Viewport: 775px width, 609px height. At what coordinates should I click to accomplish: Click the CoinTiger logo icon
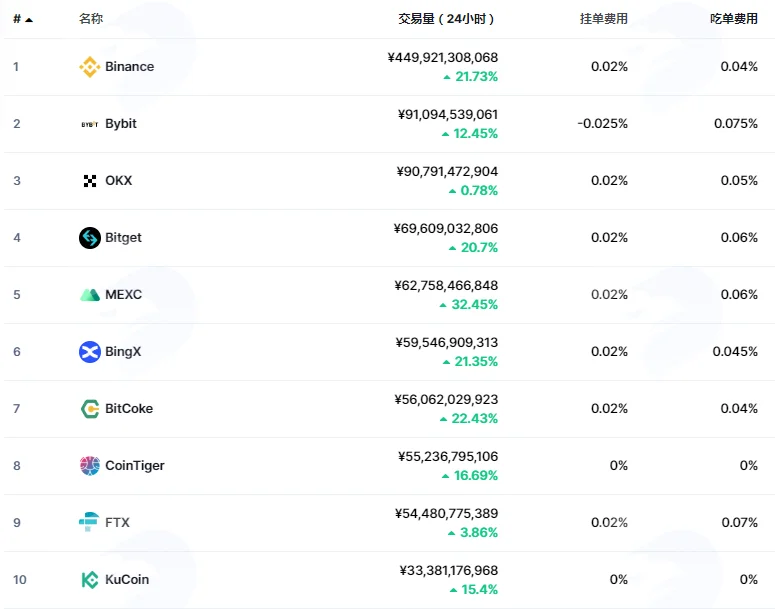click(x=89, y=466)
